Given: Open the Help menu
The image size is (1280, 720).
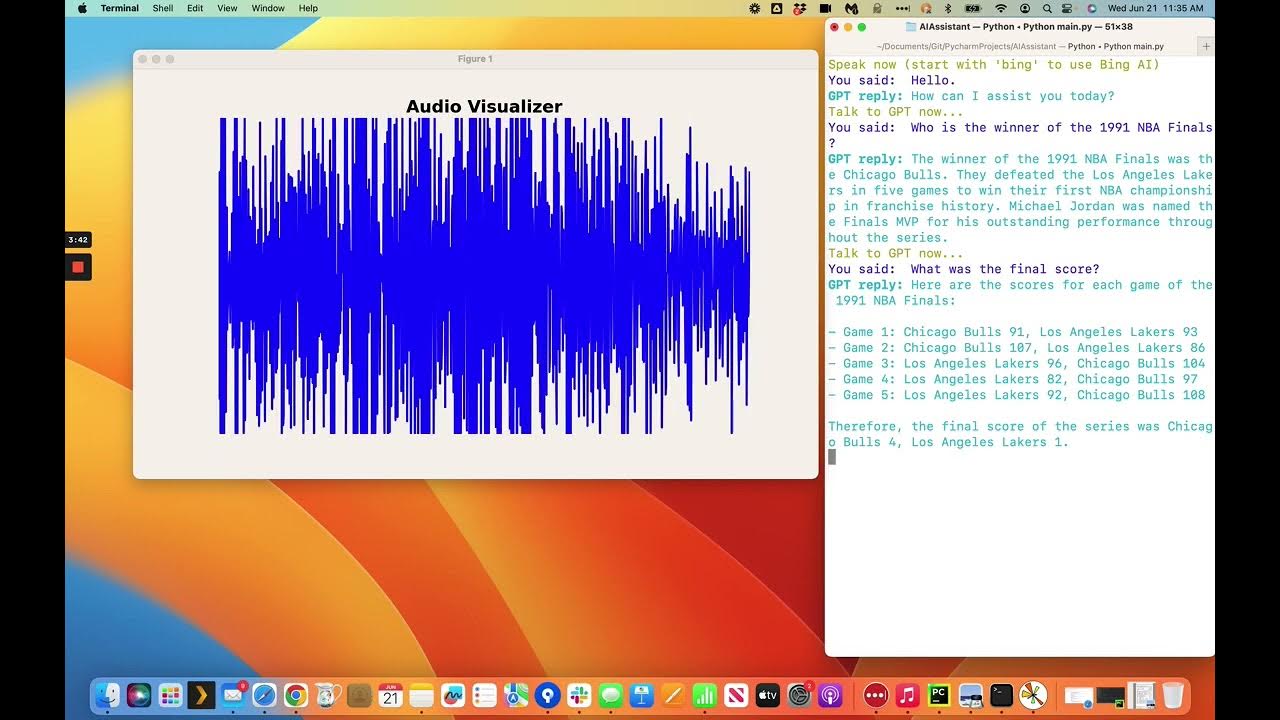Looking at the screenshot, I should (308, 8).
